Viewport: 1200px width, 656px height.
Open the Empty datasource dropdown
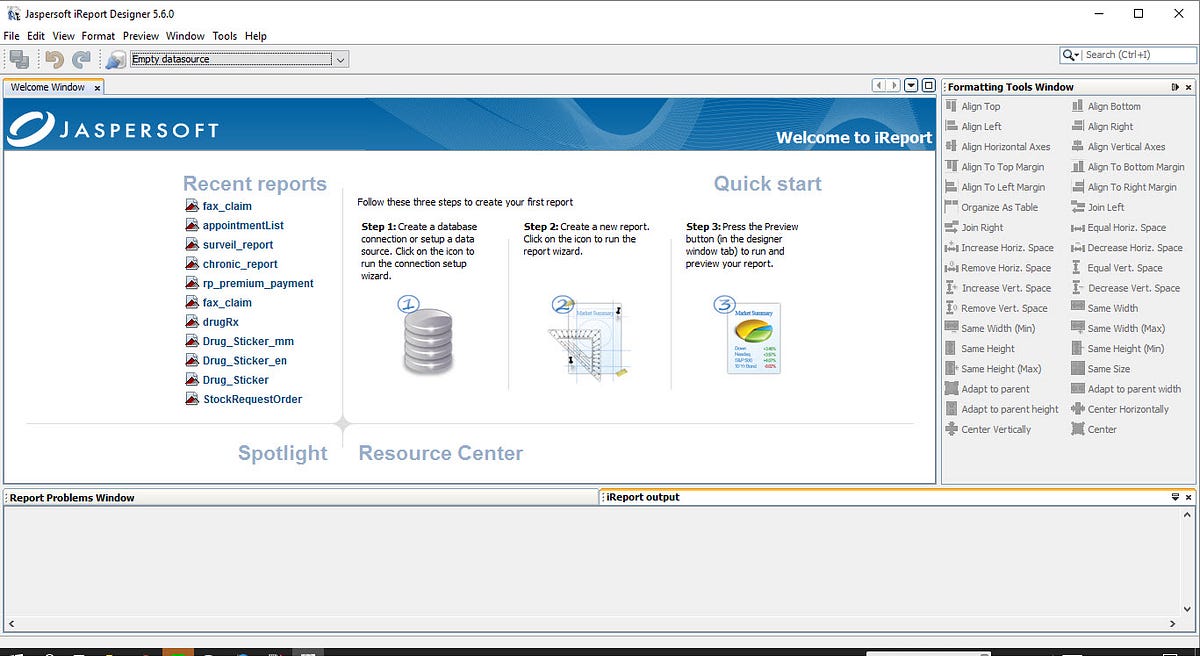(x=340, y=59)
